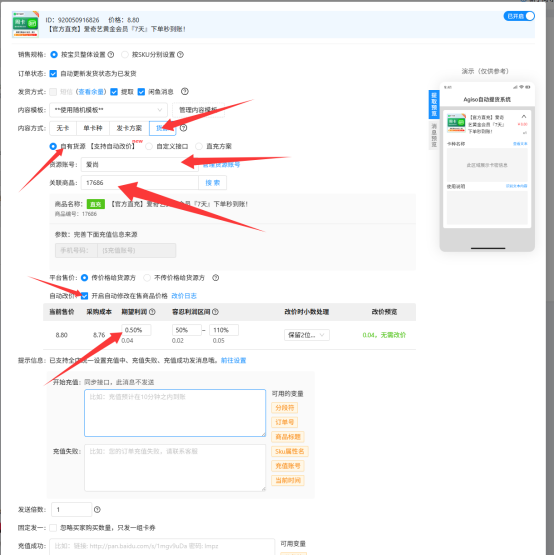Switch to the 发卡方案 content tab

[129, 128]
